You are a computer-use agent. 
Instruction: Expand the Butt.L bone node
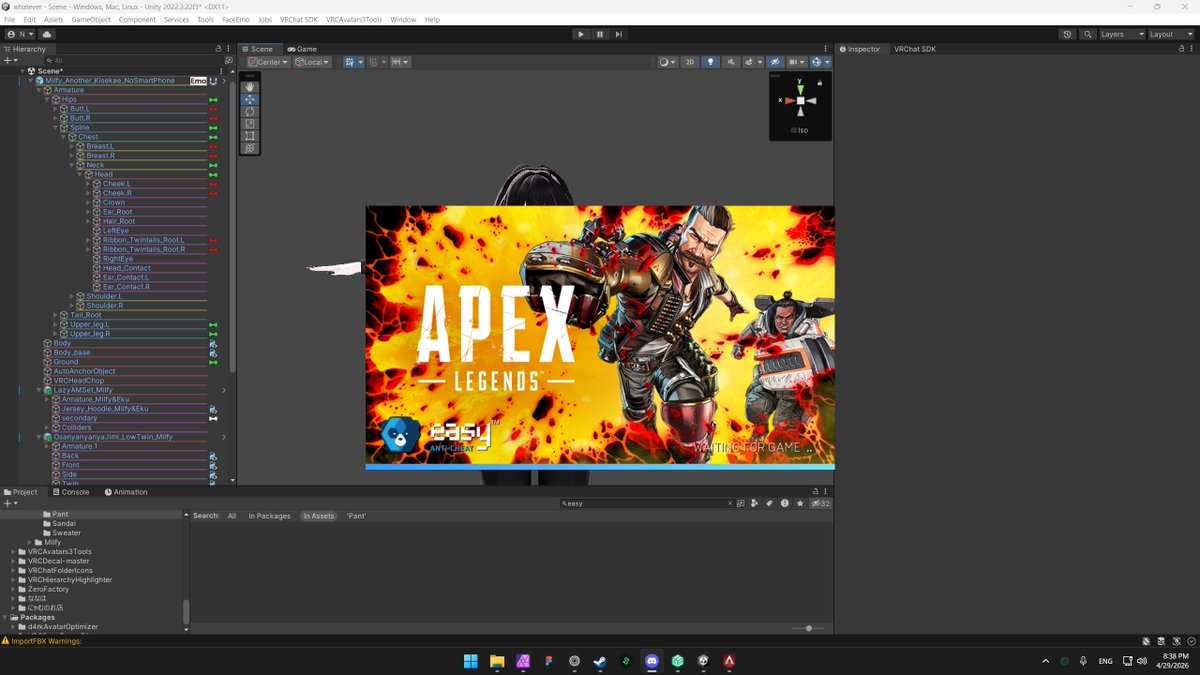click(x=56, y=109)
